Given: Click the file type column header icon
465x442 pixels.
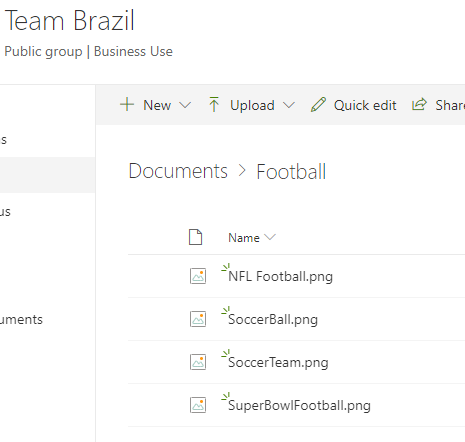Looking at the screenshot, I should [x=195, y=237].
